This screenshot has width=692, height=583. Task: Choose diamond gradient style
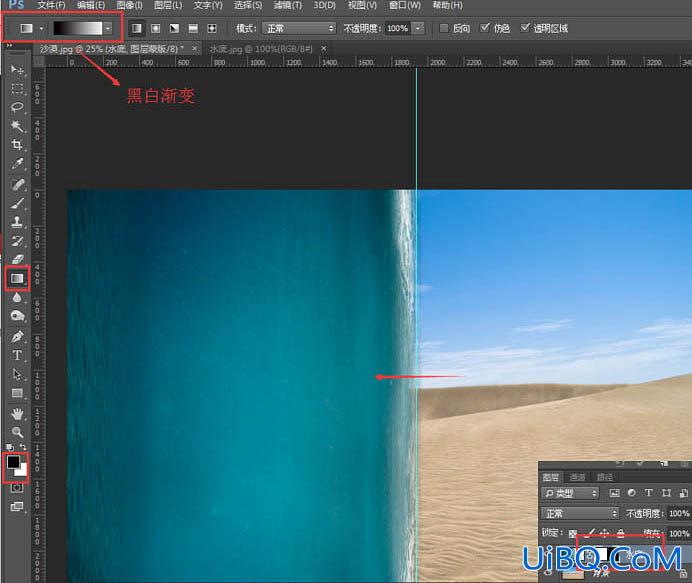pyautogui.click(x=212, y=28)
